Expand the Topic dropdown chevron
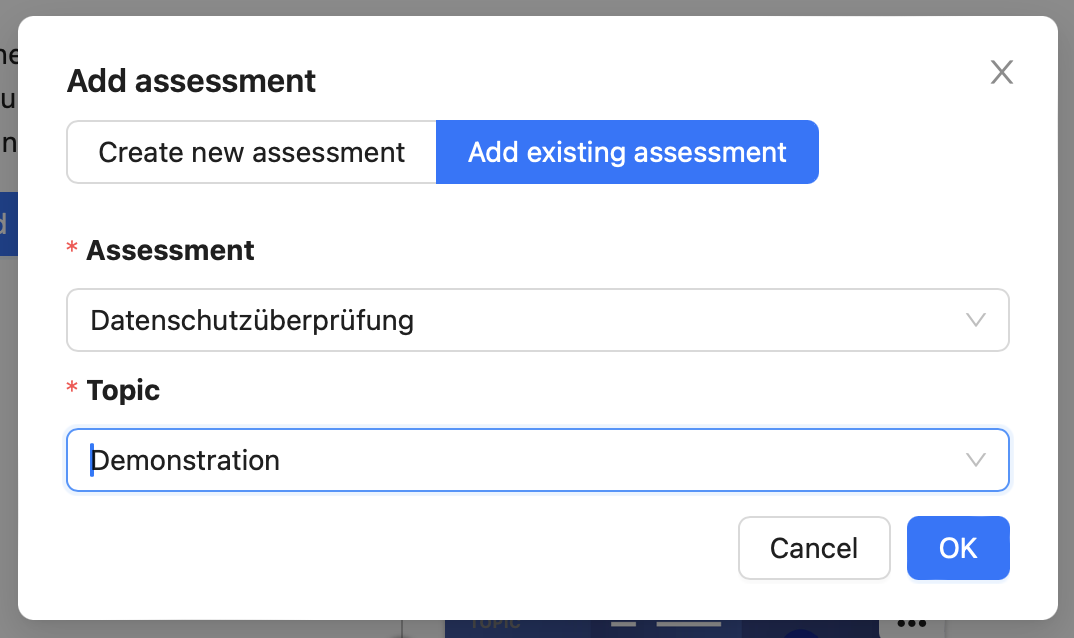This screenshot has width=1074, height=638. pos(975,460)
